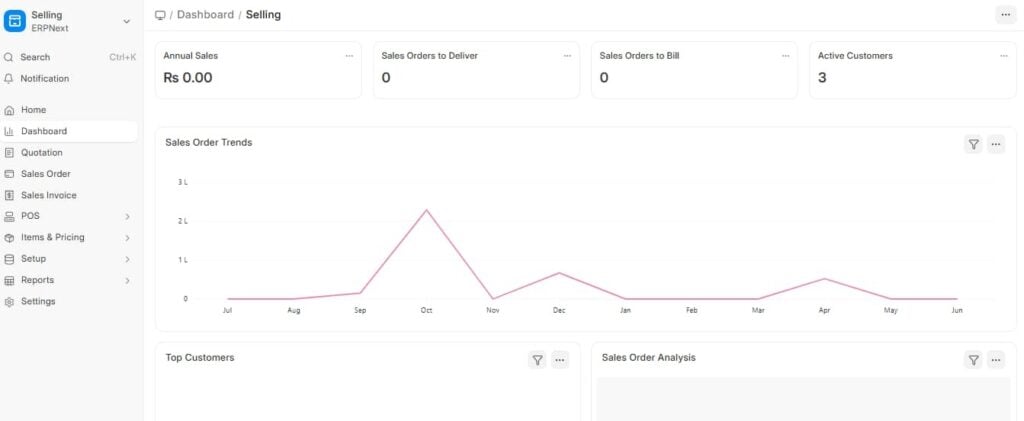Click filter icon on Top Customers card
The width and height of the screenshot is (1024, 421).
click(x=537, y=360)
